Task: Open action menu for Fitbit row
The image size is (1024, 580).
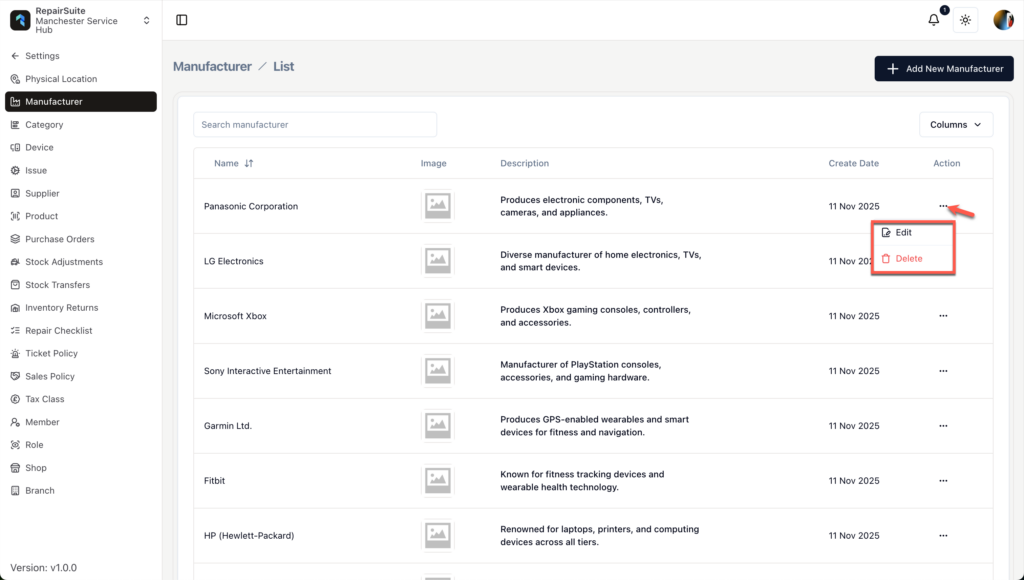Action: point(943,481)
